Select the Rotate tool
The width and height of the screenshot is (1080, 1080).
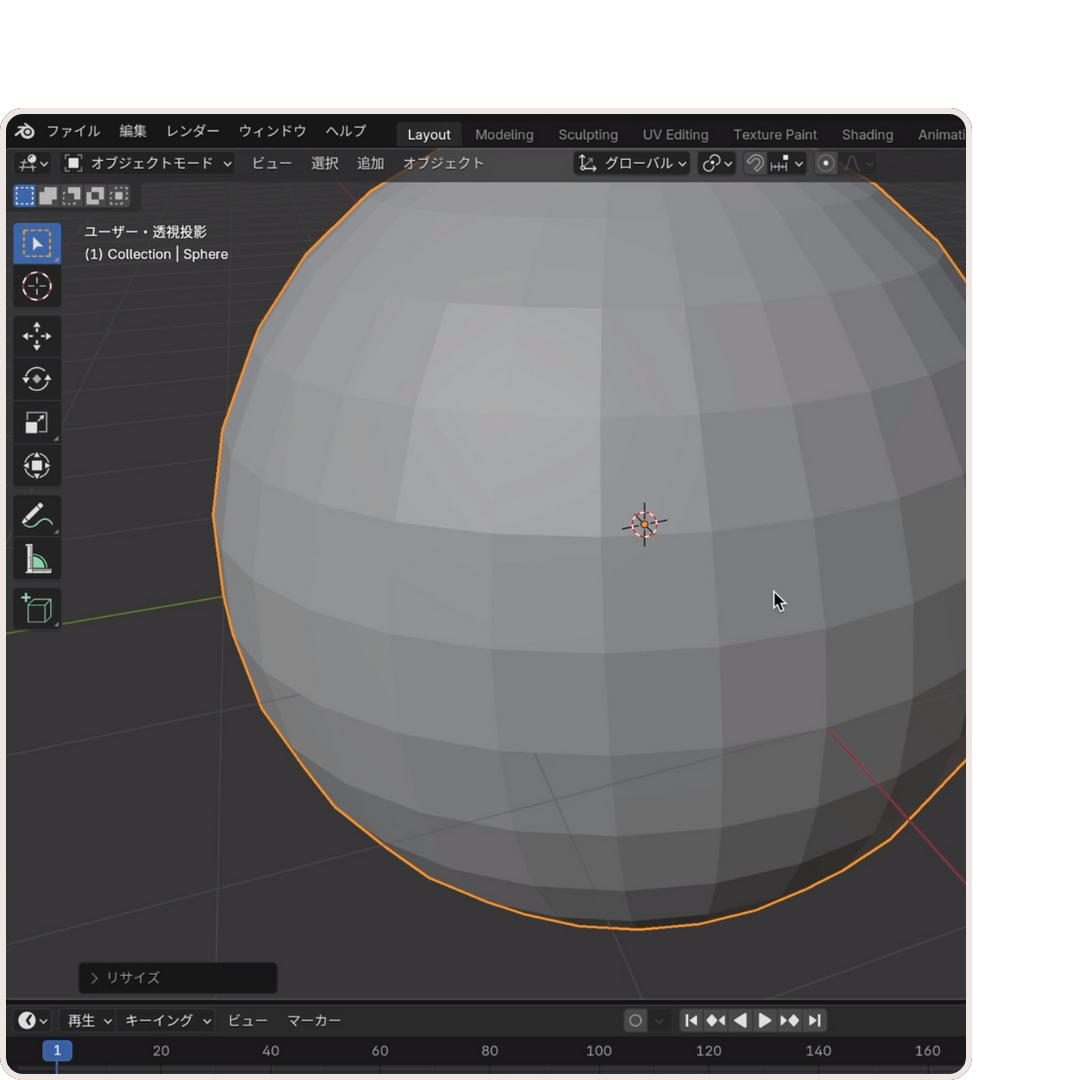point(37,379)
